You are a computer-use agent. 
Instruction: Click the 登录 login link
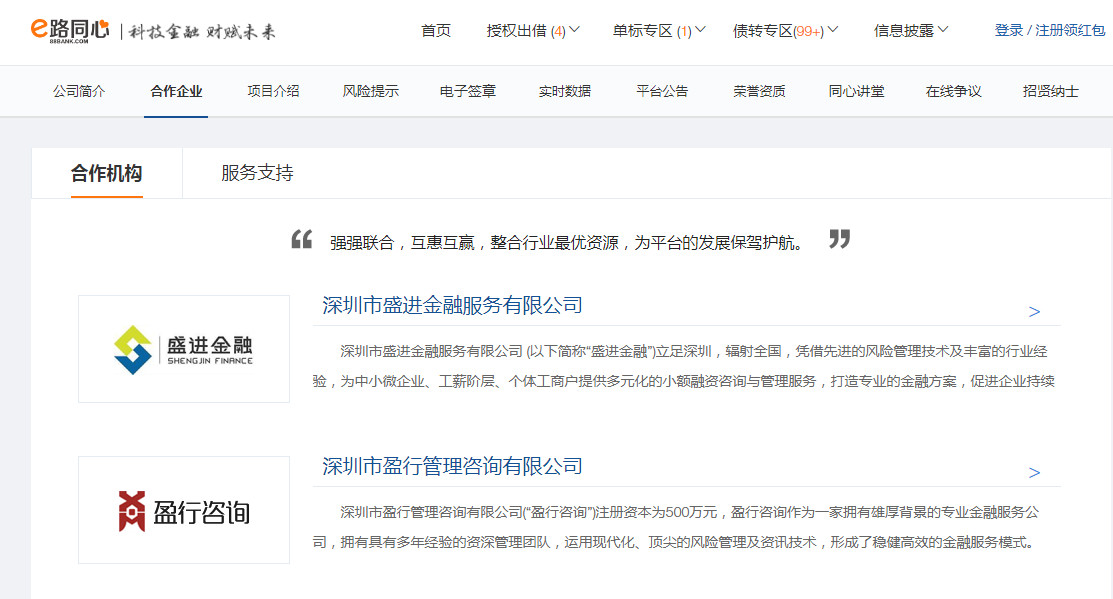tap(1009, 31)
